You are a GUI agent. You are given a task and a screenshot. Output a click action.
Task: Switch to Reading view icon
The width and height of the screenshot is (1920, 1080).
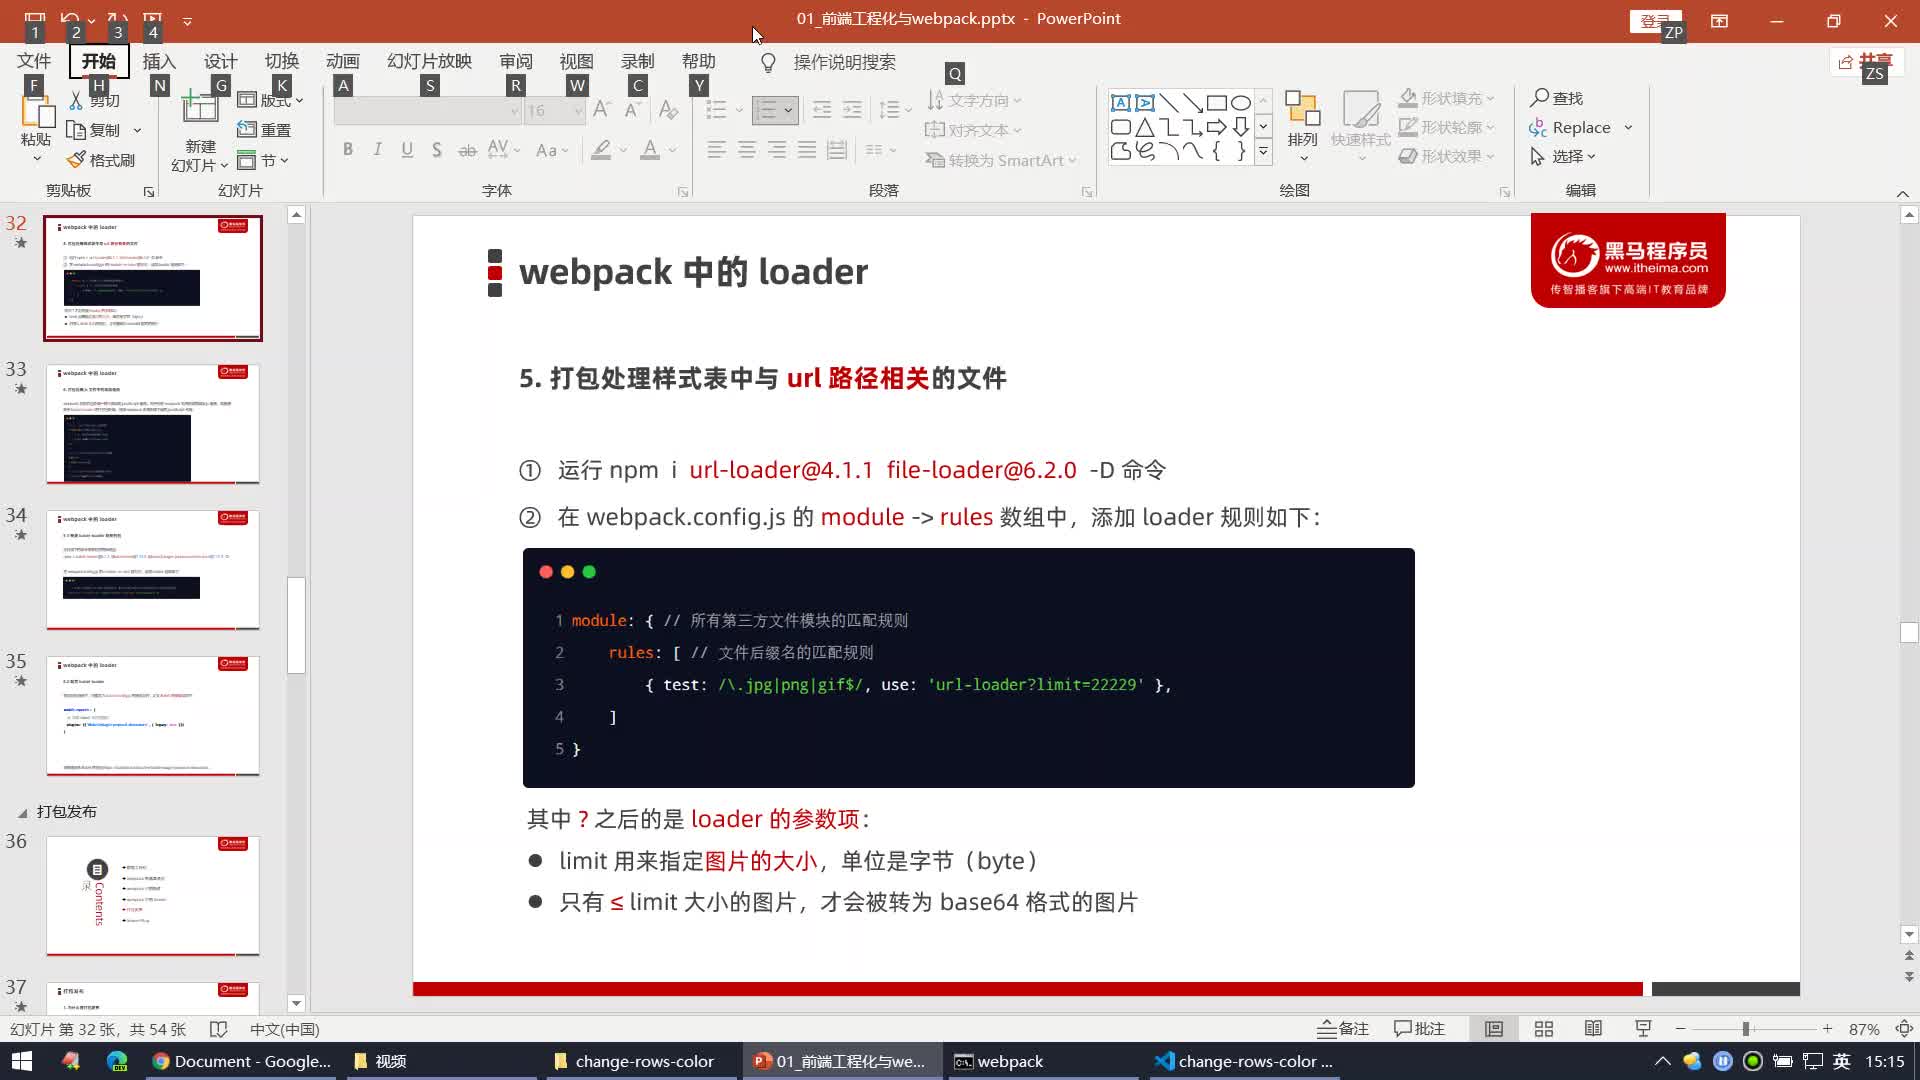pyautogui.click(x=1594, y=1029)
